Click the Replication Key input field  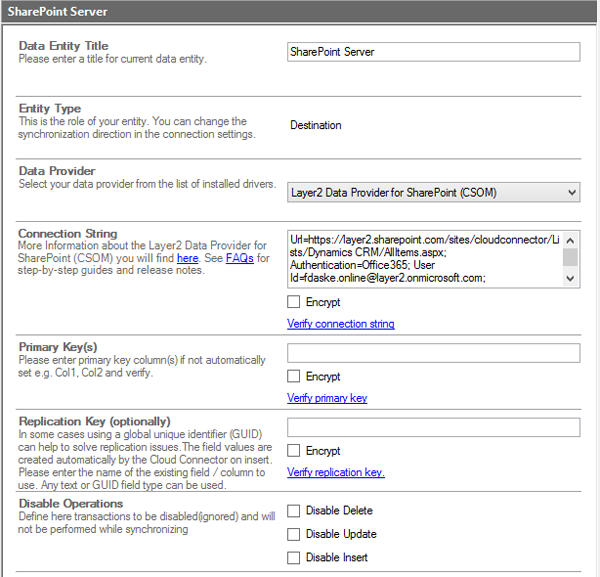pos(433,428)
